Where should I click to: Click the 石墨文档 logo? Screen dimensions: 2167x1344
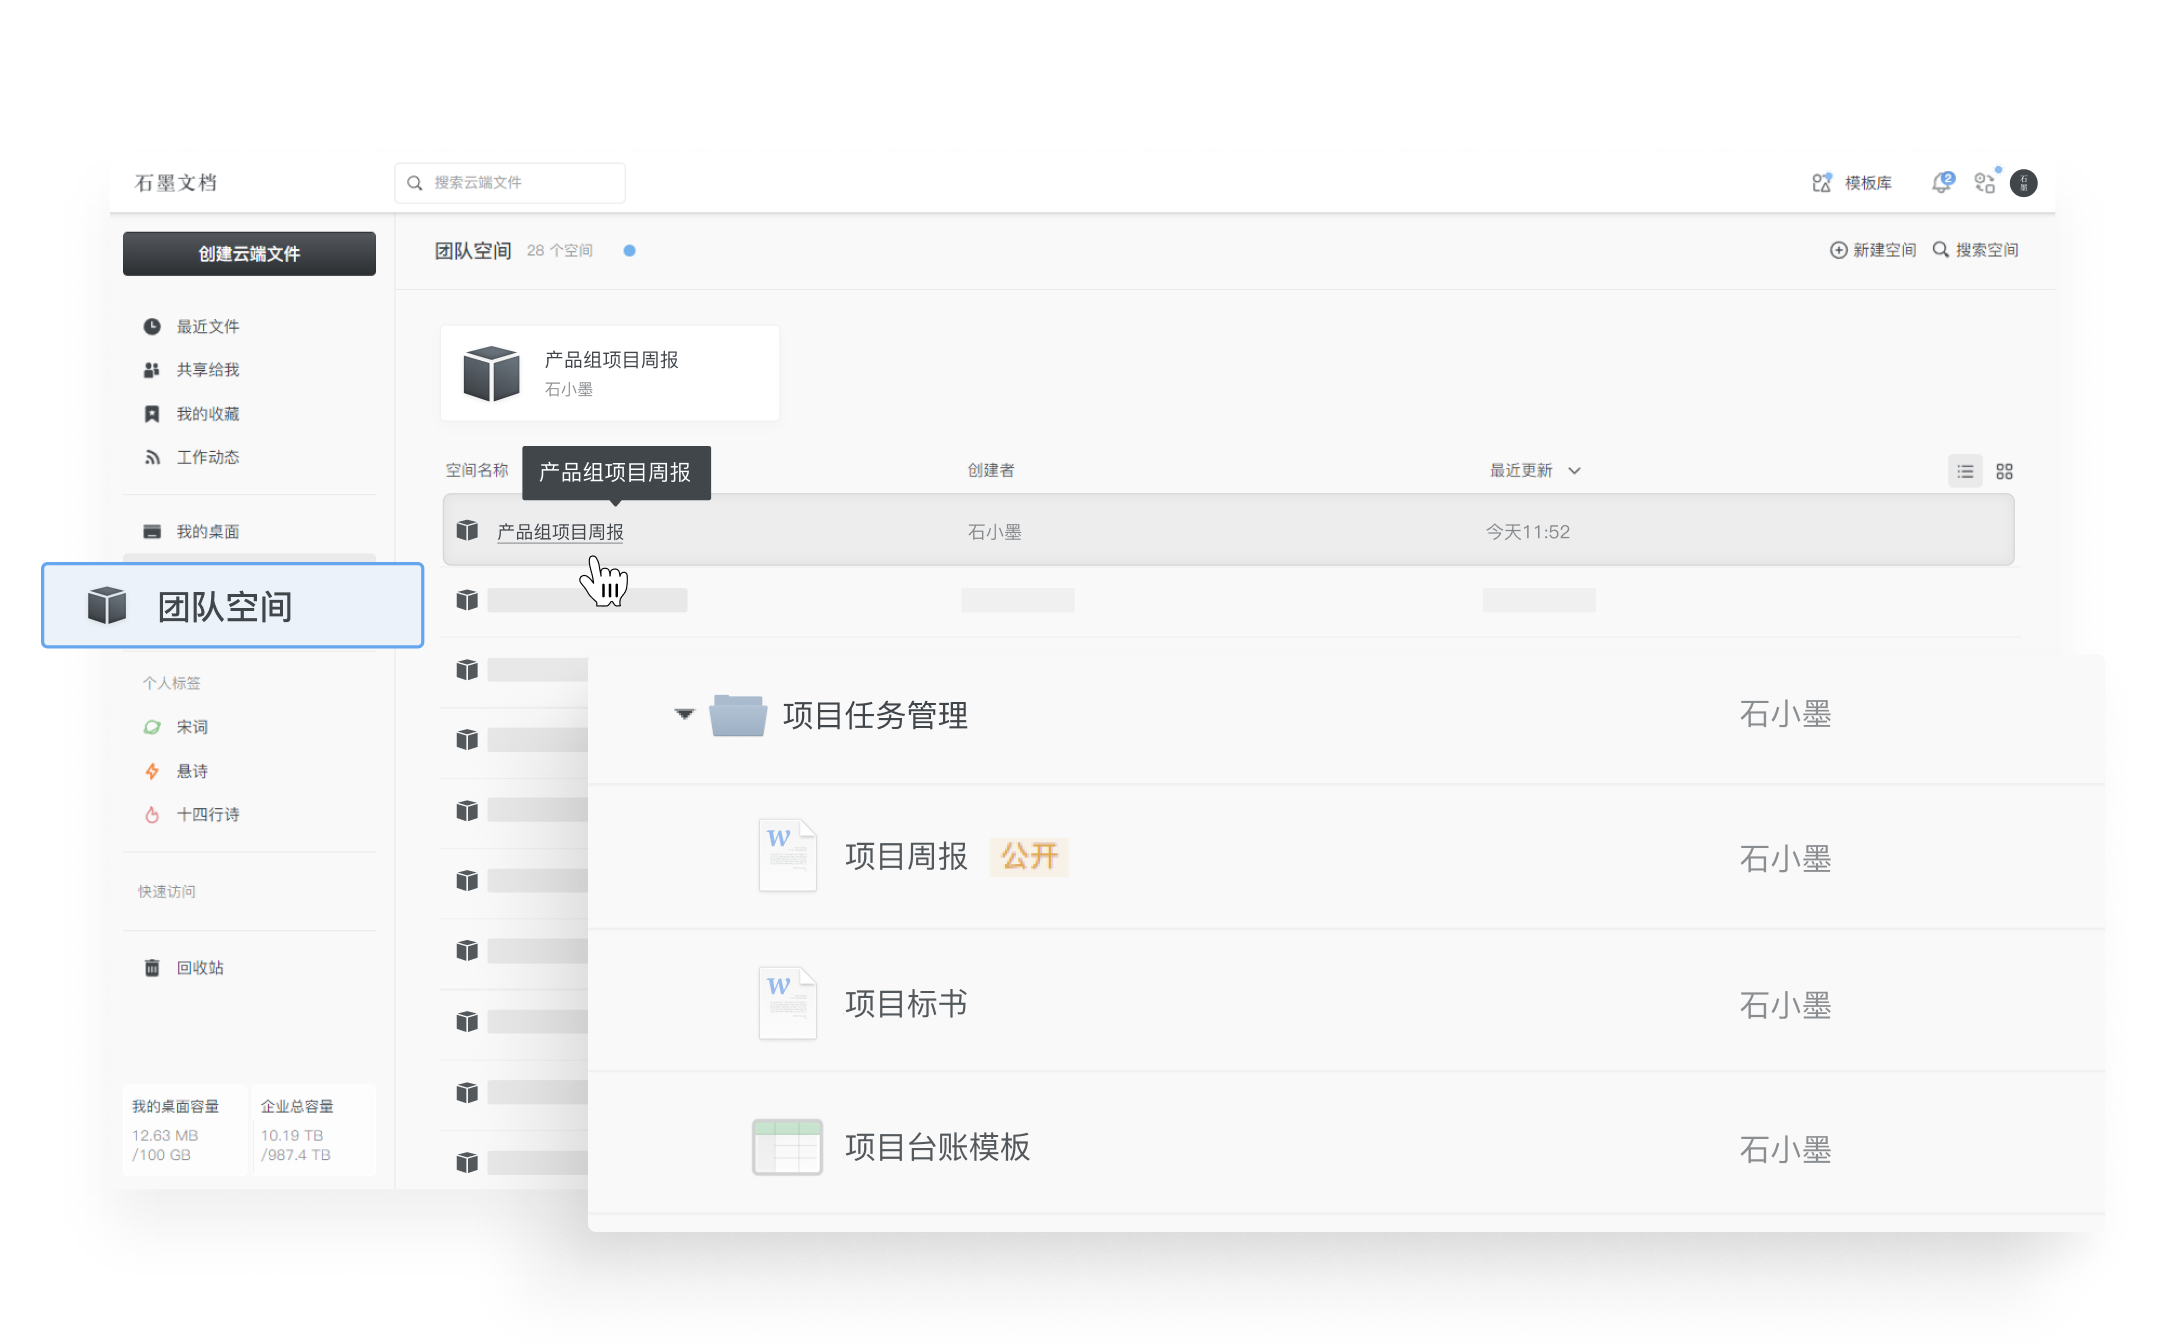point(176,183)
